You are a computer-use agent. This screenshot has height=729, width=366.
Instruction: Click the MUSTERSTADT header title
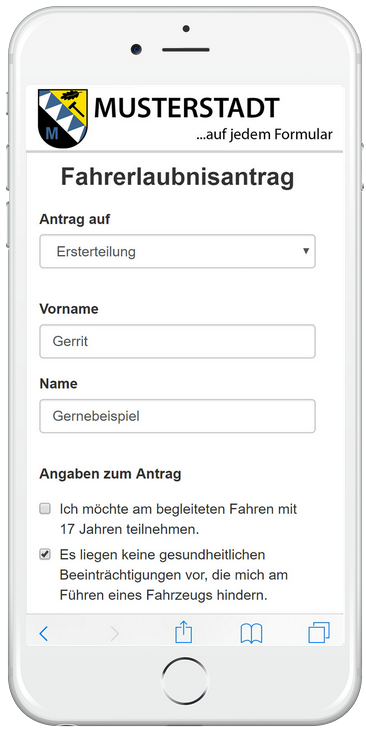click(186, 108)
